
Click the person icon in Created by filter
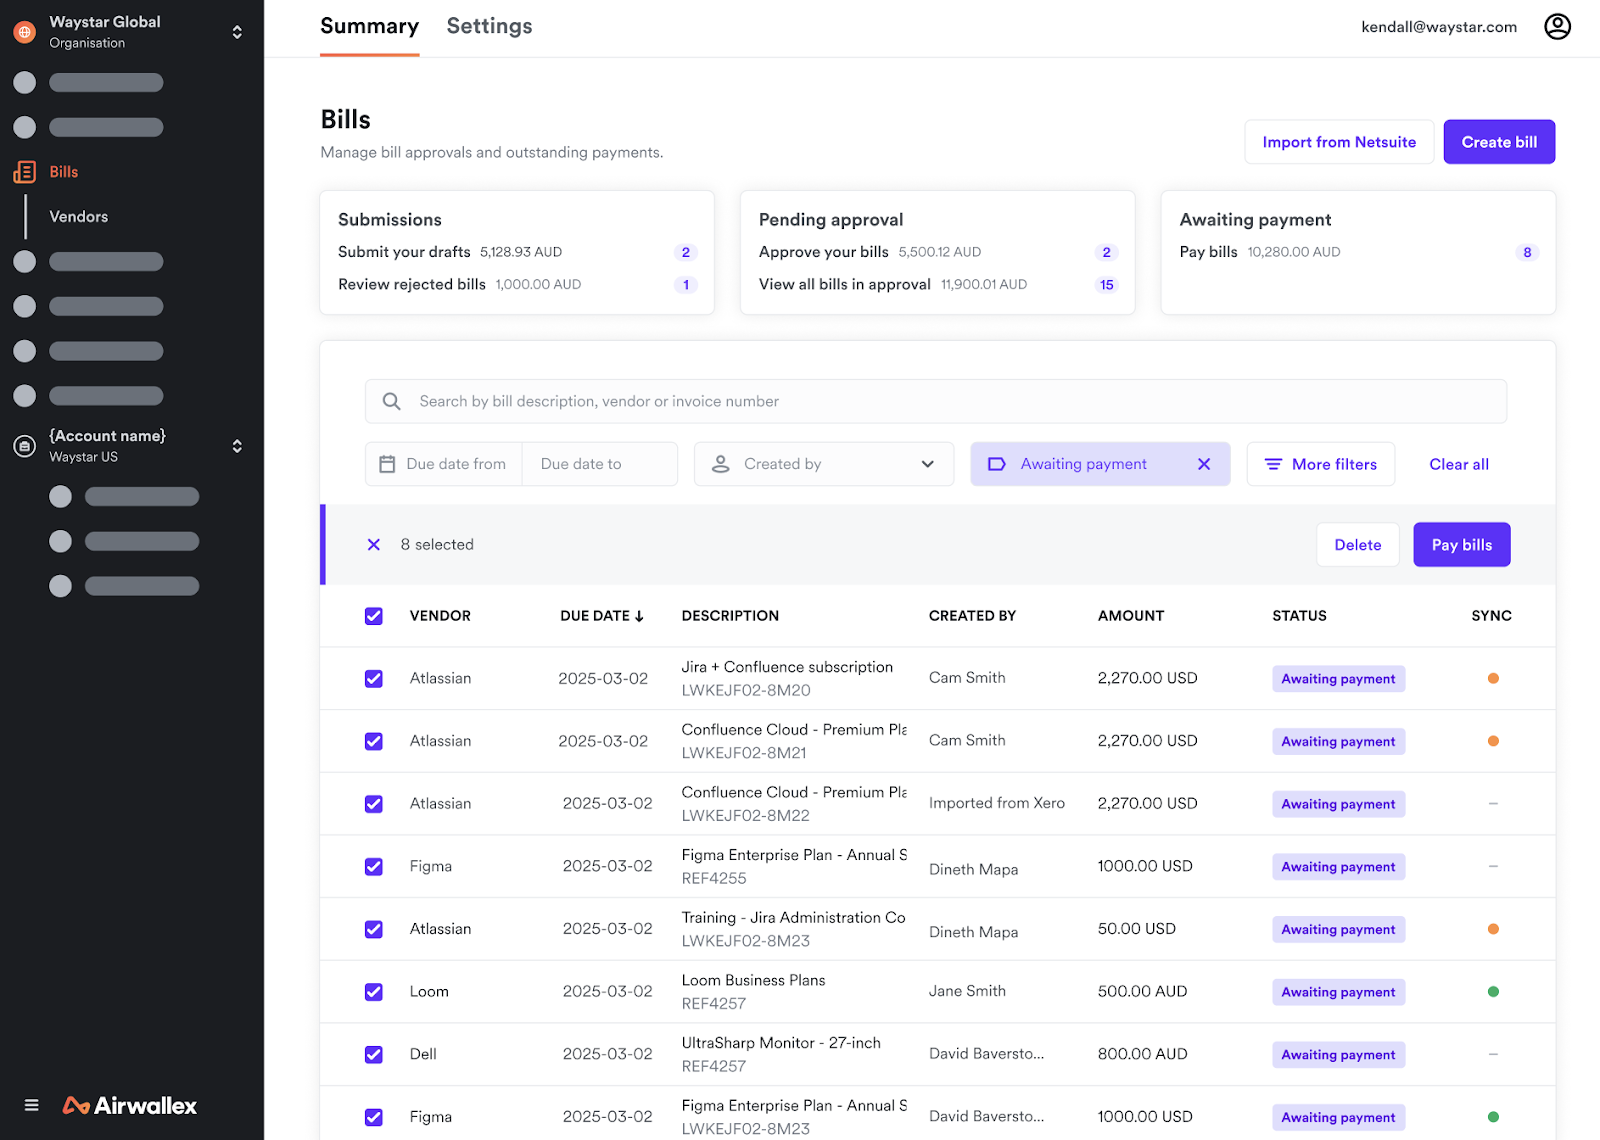[x=720, y=464]
